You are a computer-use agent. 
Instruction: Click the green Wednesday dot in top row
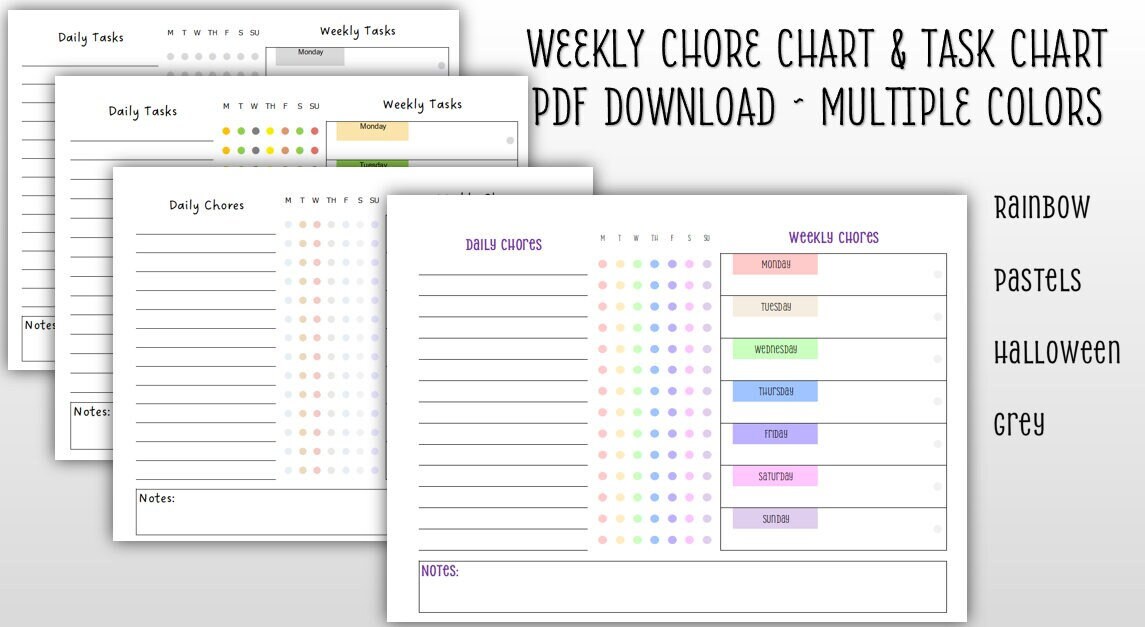click(637, 263)
